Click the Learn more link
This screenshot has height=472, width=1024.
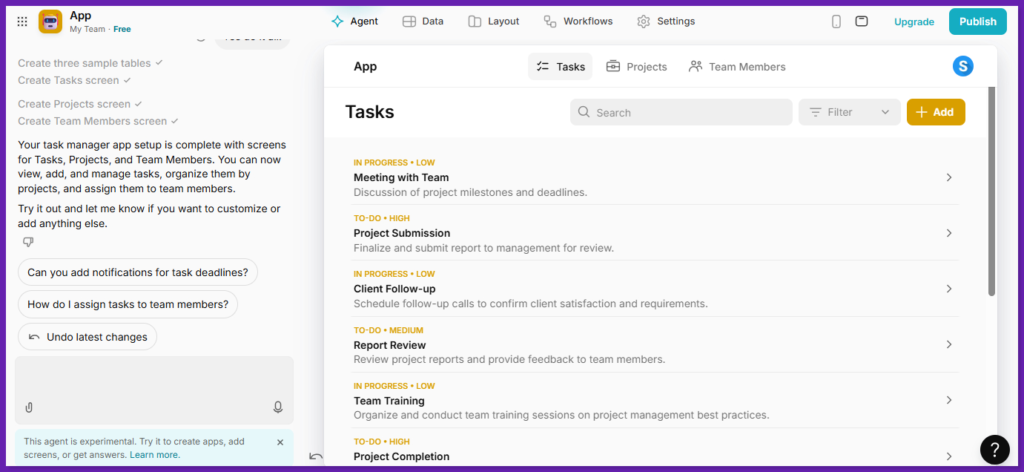154,455
